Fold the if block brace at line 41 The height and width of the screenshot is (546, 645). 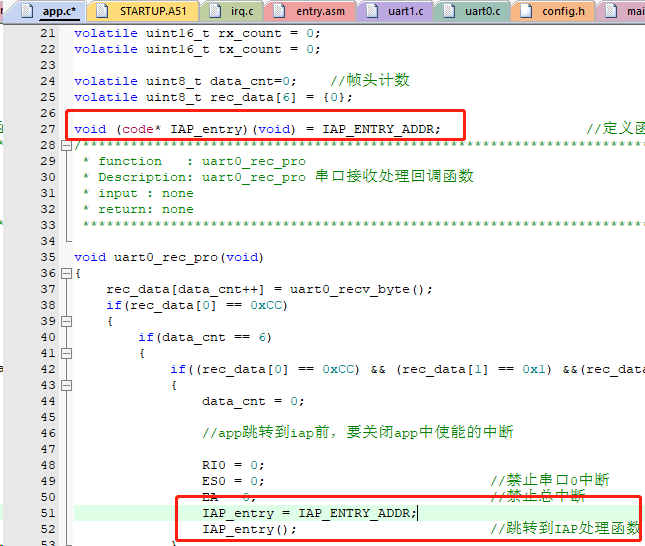coord(66,353)
